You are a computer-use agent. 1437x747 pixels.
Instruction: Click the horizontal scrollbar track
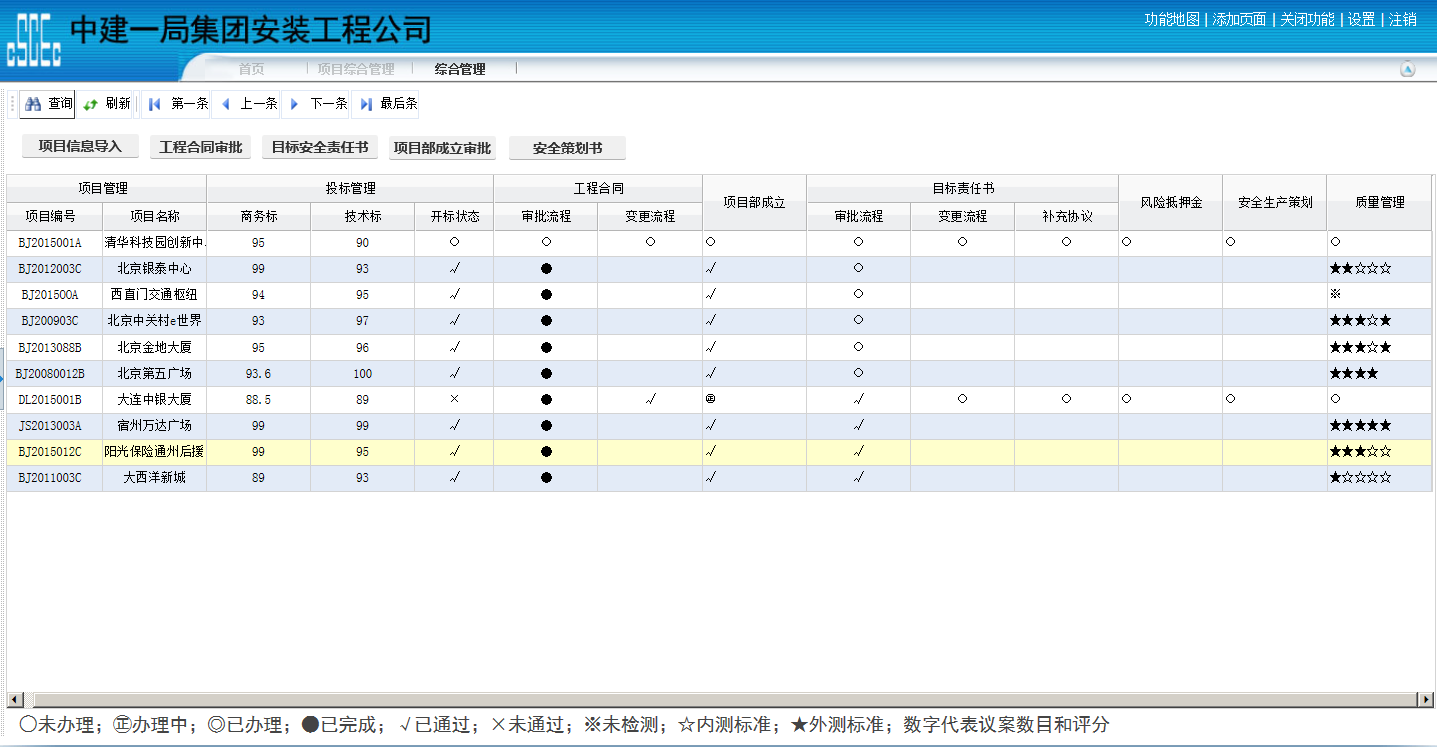724,699
